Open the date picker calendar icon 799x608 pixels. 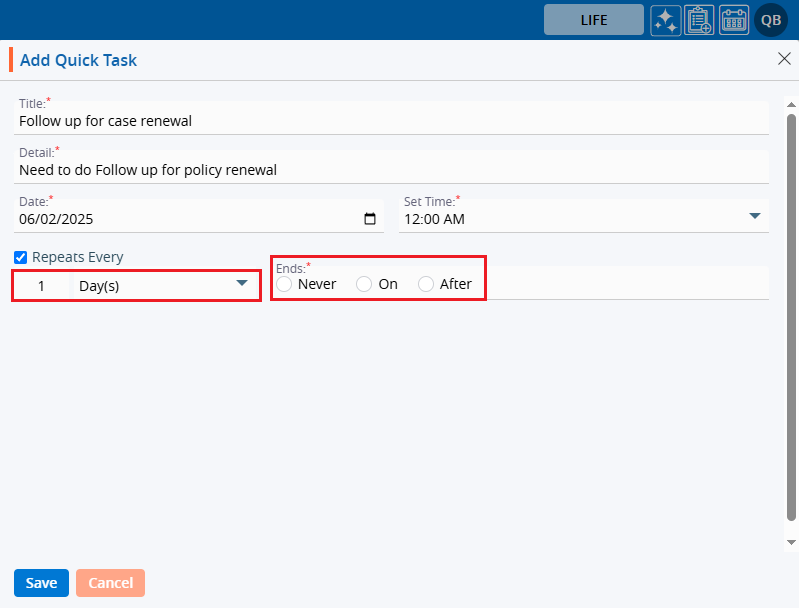click(x=370, y=219)
